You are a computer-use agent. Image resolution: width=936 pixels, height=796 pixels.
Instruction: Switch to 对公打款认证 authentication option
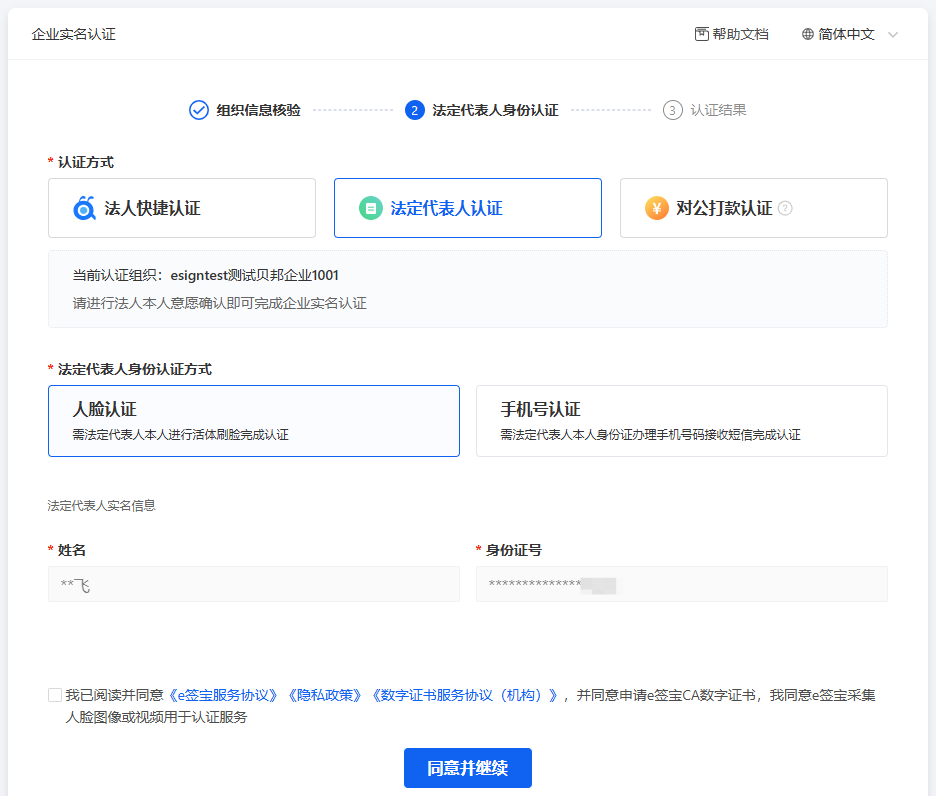754,208
